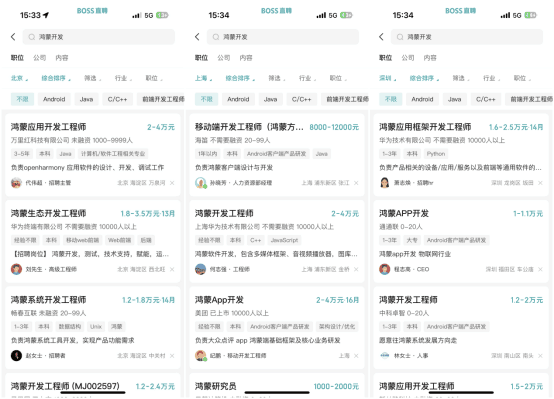554x399 pixels.
Task: Open recruiter 刘先生 avatar
Action: (16, 269)
